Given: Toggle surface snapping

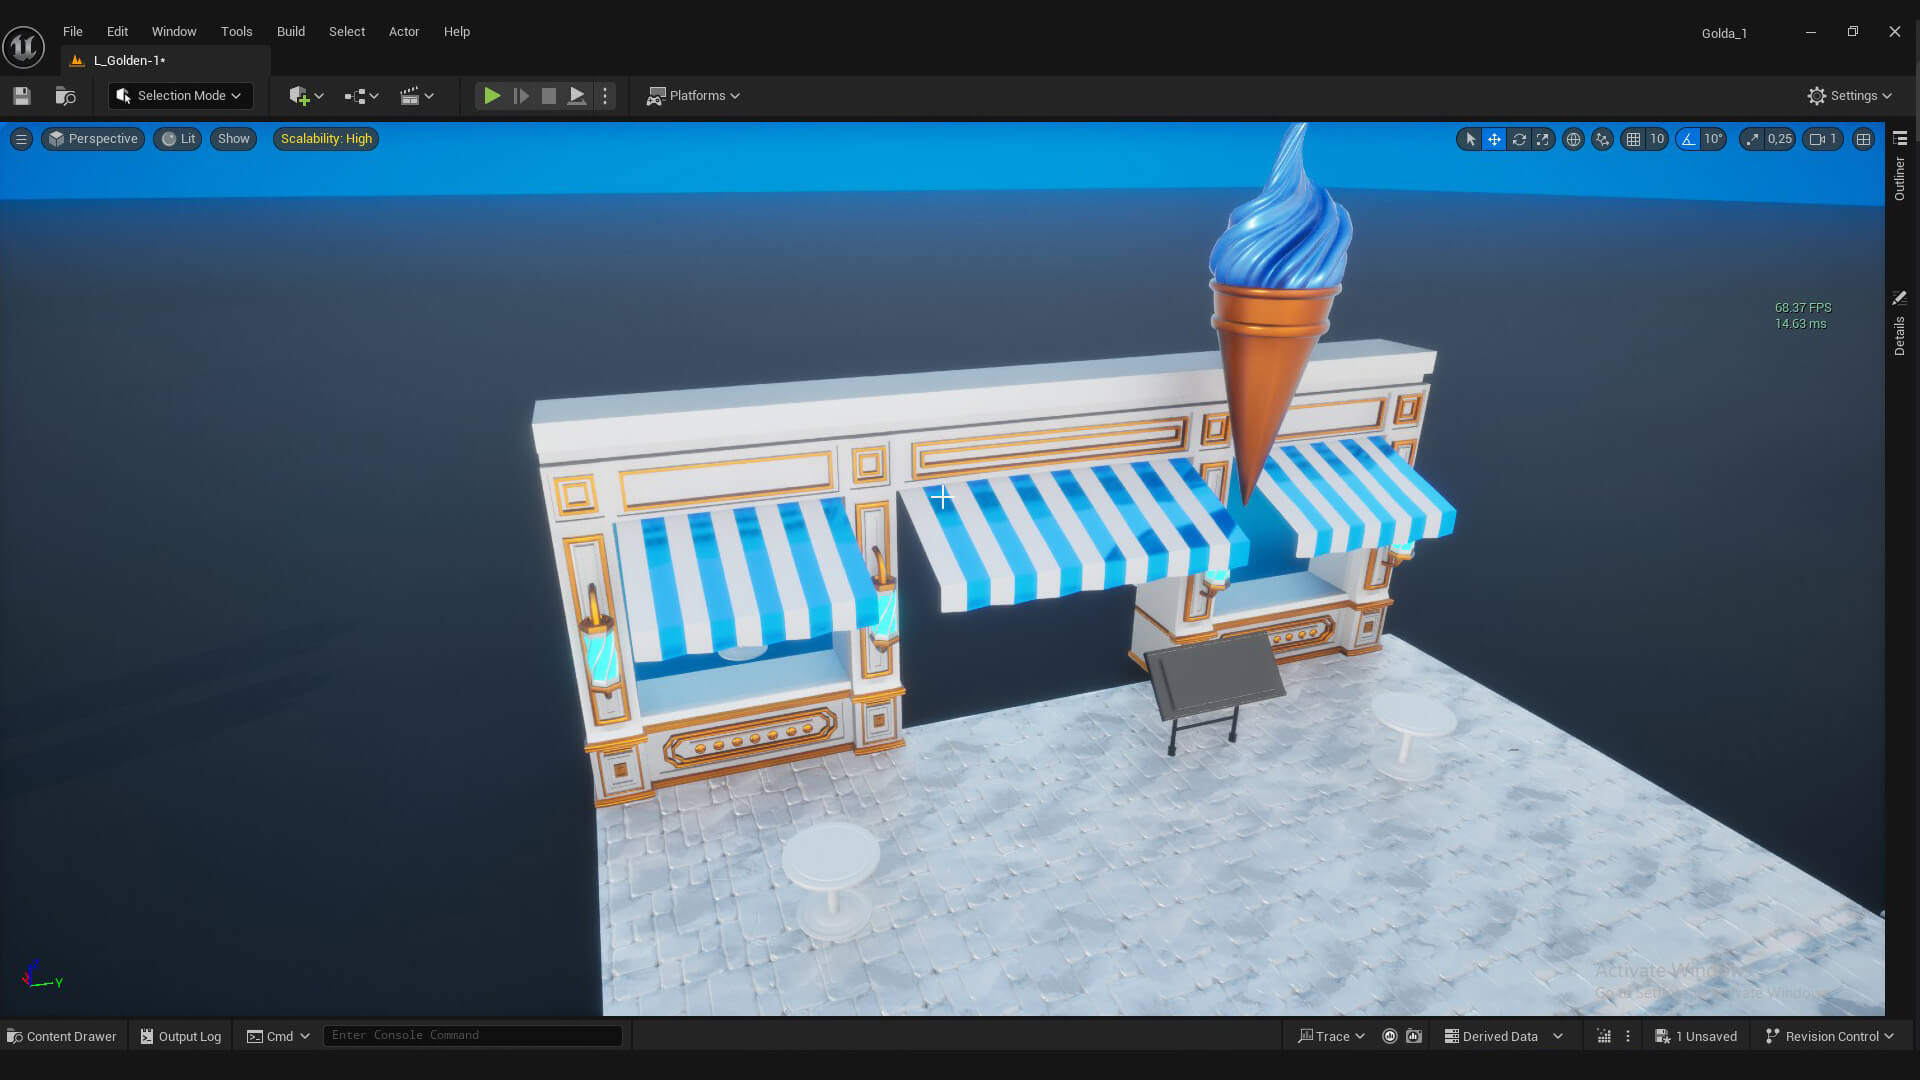Looking at the screenshot, I should pyautogui.click(x=1601, y=139).
